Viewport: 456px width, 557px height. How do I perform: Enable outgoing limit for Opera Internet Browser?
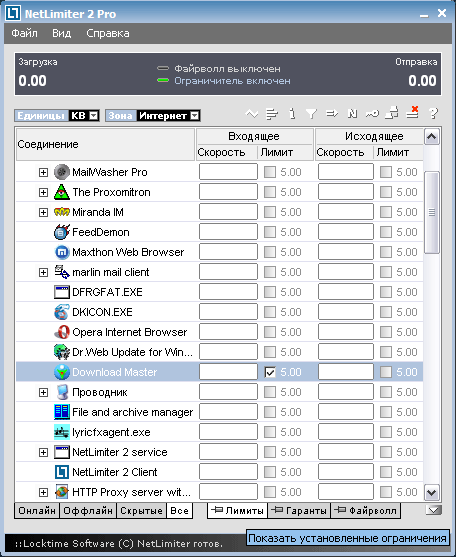[x=386, y=332]
